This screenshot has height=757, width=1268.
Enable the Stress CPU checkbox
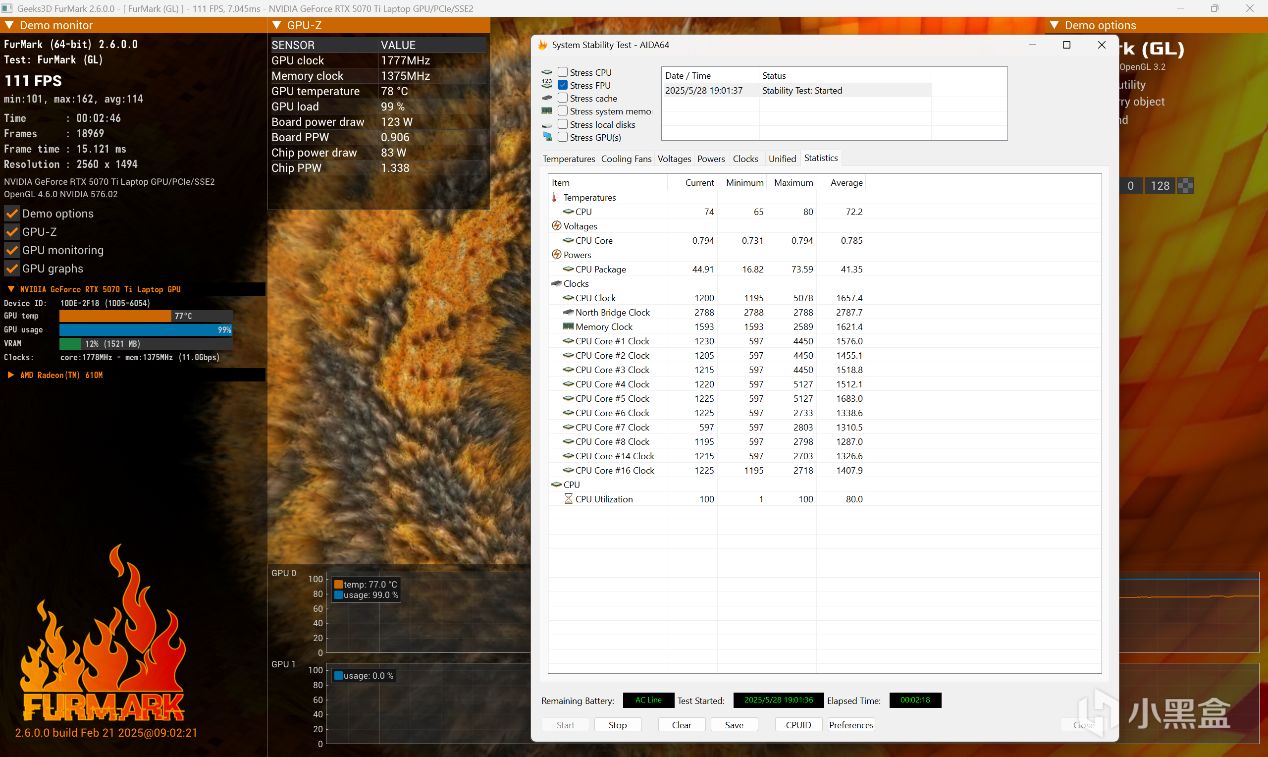click(563, 72)
